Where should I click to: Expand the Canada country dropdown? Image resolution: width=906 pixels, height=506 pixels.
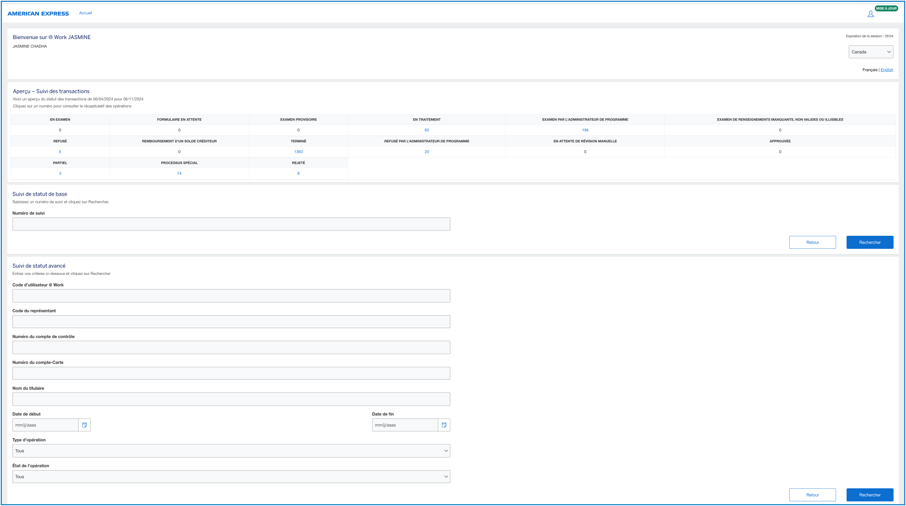click(x=870, y=52)
